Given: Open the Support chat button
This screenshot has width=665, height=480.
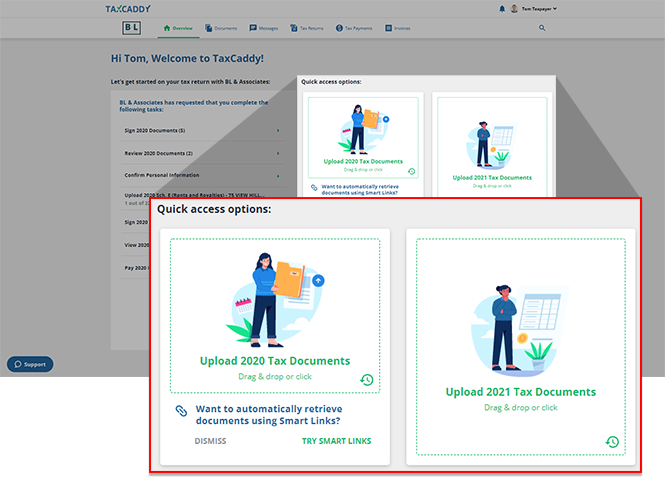Looking at the screenshot, I should (x=30, y=364).
